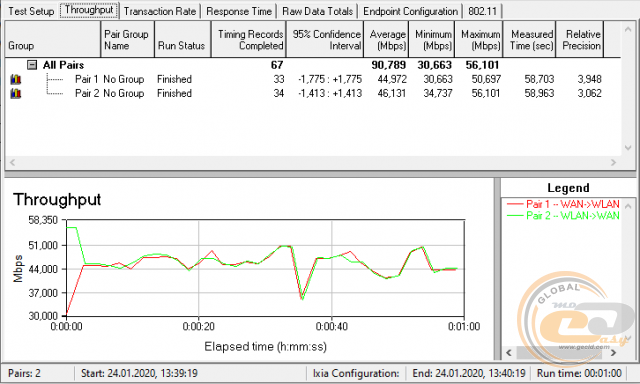Click the Start time status bar entry
Screen dimensions: 640x384
139,373
